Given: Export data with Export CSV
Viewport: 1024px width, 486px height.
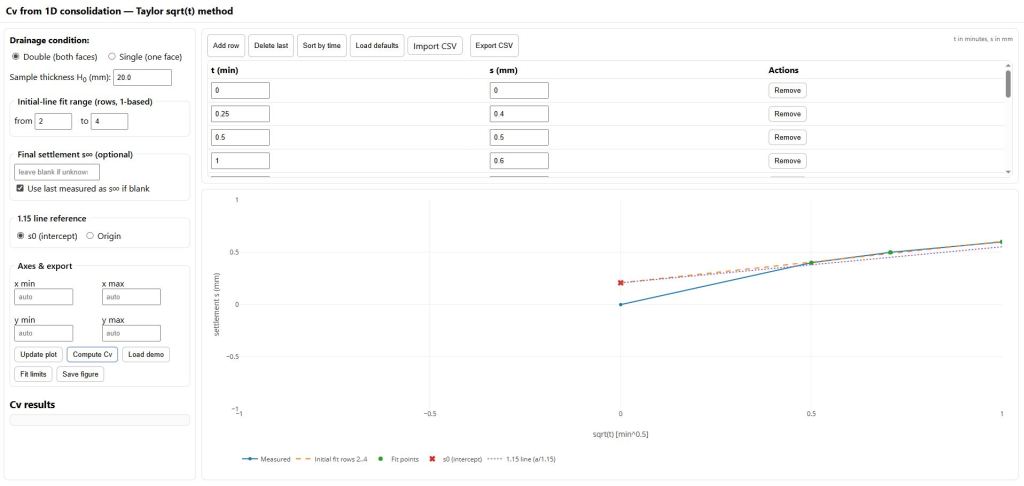Looking at the screenshot, I should 494,46.
